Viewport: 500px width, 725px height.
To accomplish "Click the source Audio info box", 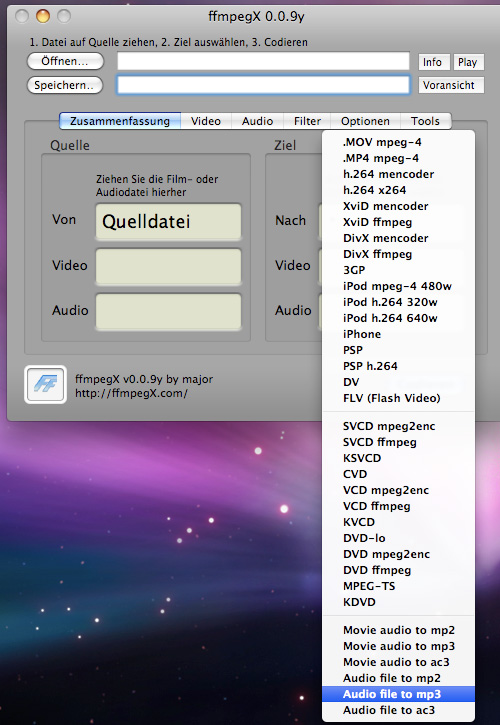I will point(168,311).
